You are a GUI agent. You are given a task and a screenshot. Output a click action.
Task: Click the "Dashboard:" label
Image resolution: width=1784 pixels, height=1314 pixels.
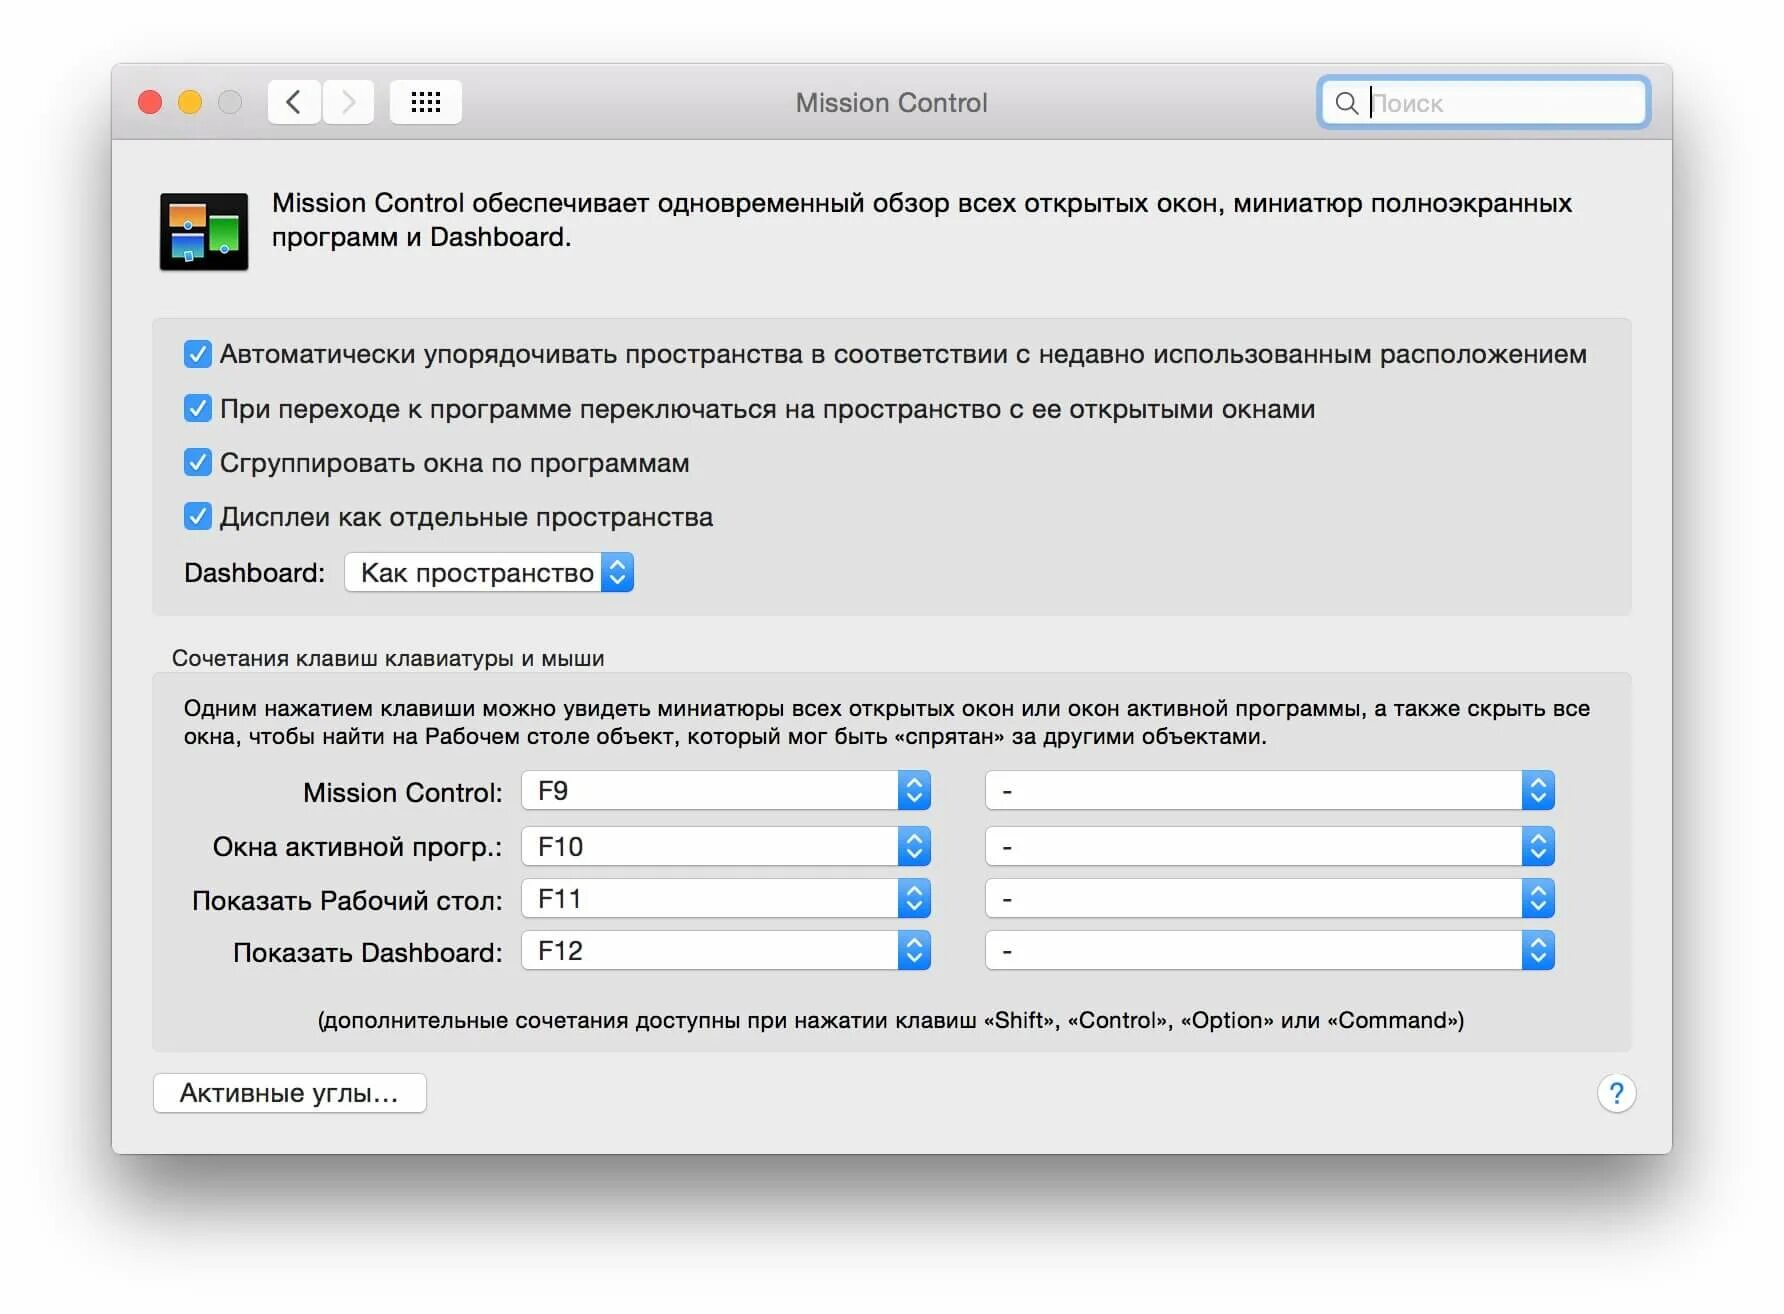[254, 573]
